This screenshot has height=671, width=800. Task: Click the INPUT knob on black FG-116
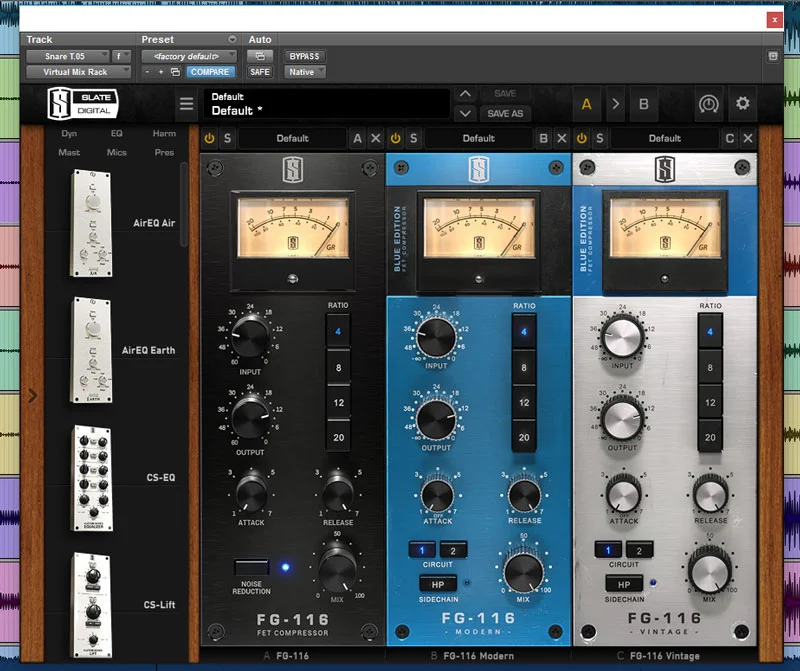pyautogui.click(x=251, y=335)
